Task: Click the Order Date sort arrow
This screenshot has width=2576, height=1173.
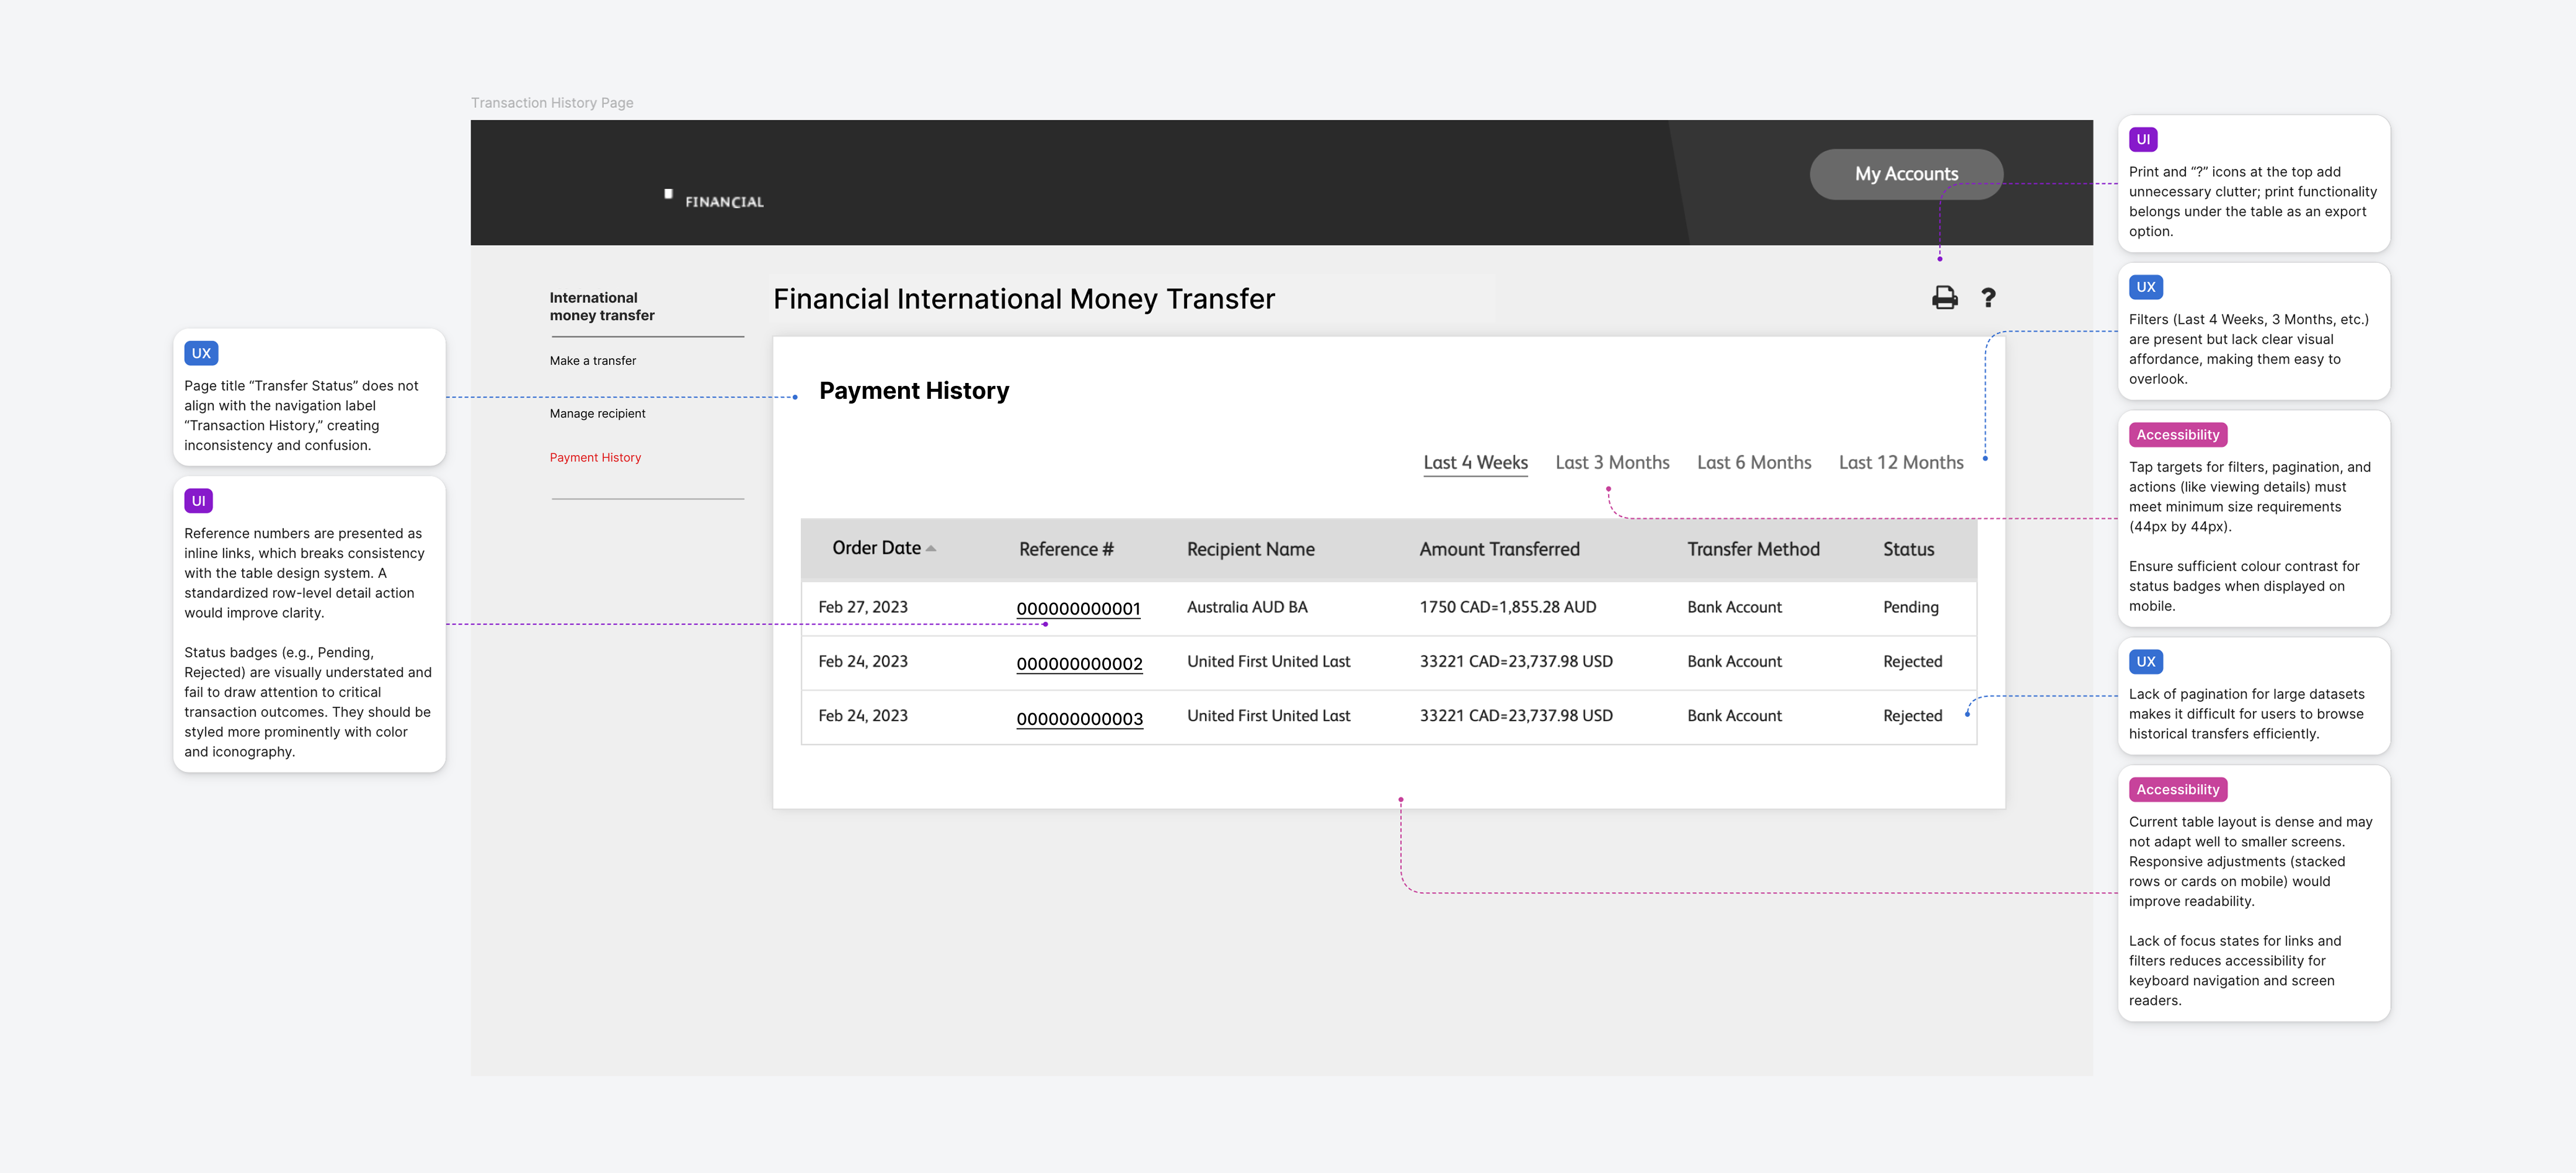Action: point(932,548)
